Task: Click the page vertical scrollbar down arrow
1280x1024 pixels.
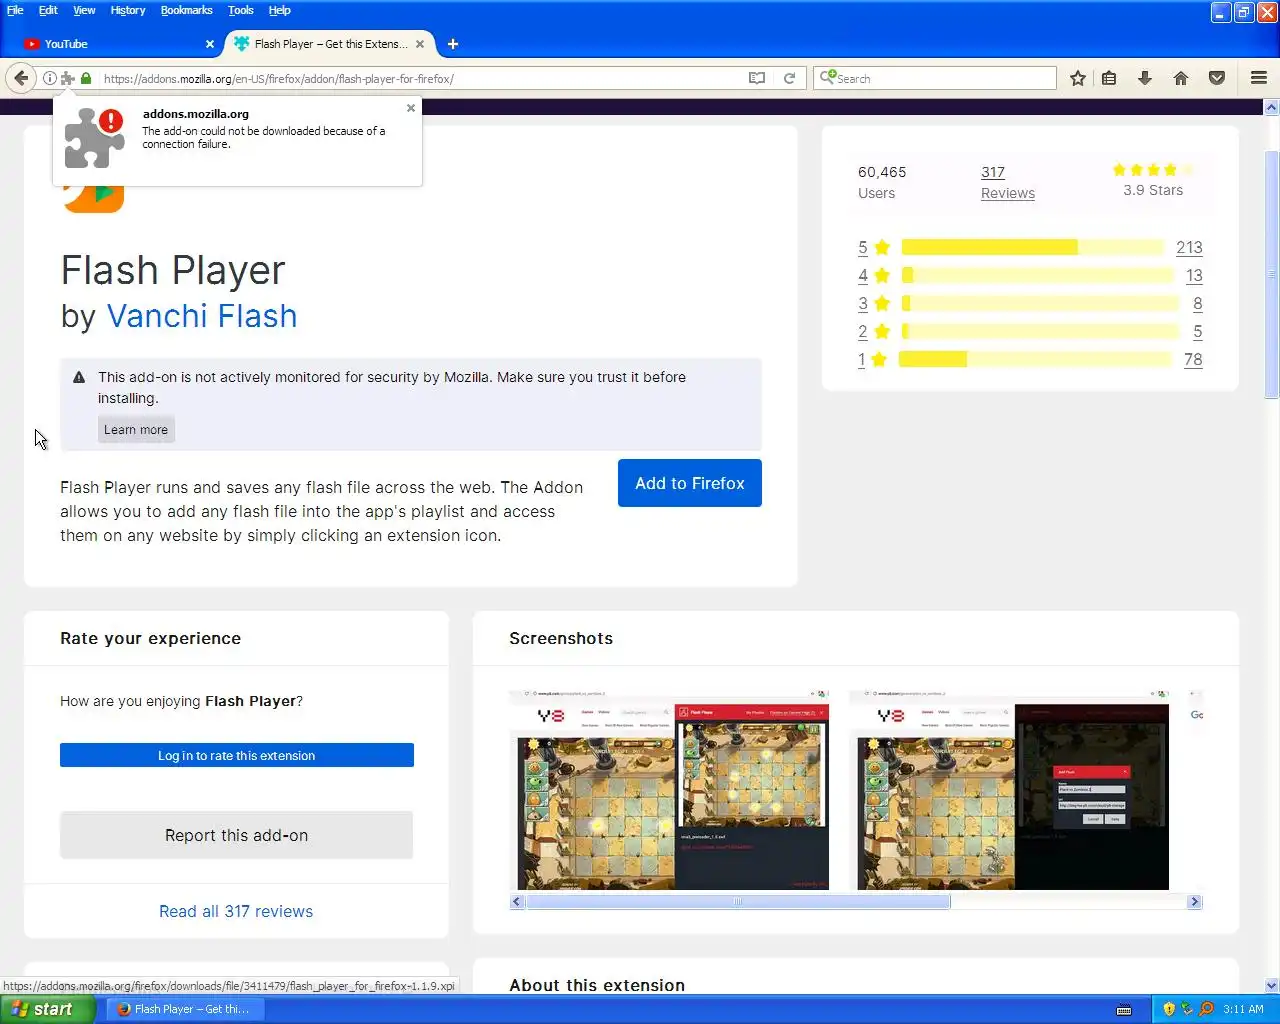Action: click(1272, 985)
